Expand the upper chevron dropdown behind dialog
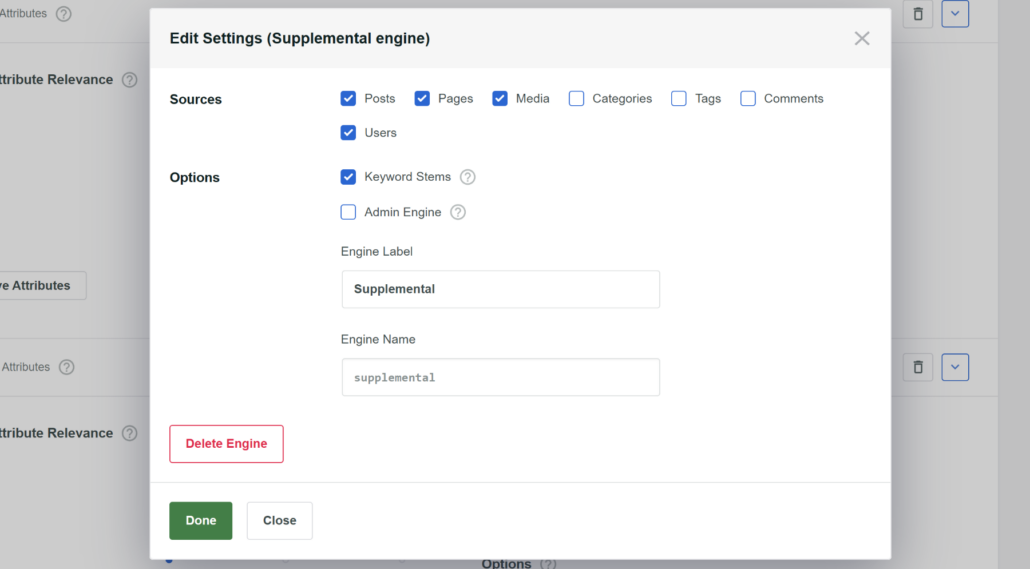This screenshot has height=569, width=1030. [x=955, y=14]
